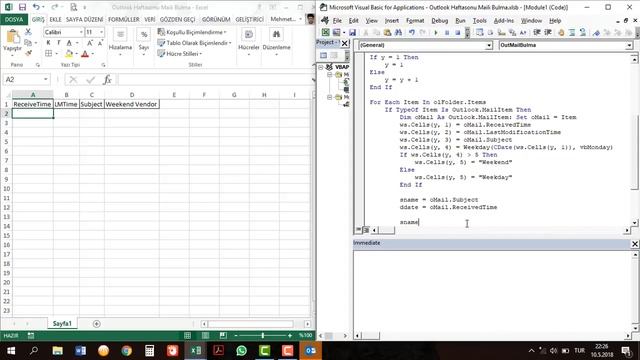
Task: Open the (General) object dropdown
Action: 489,45
